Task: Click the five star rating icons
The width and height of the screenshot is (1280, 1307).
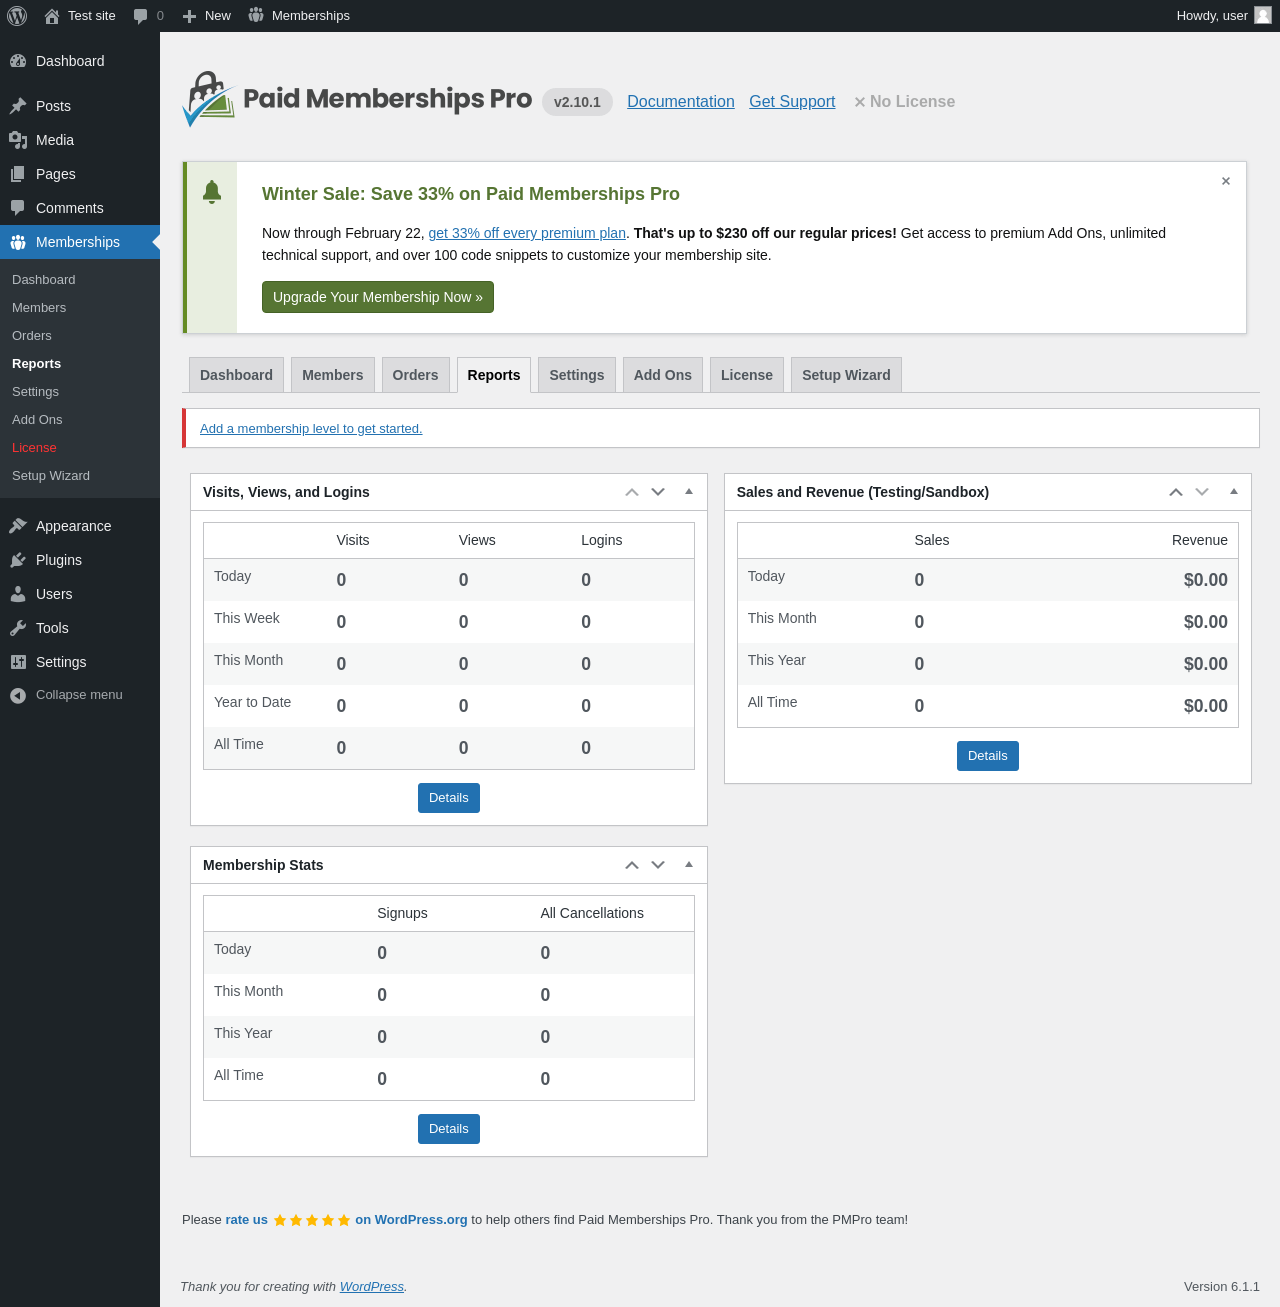Action: click(x=312, y=1220)
